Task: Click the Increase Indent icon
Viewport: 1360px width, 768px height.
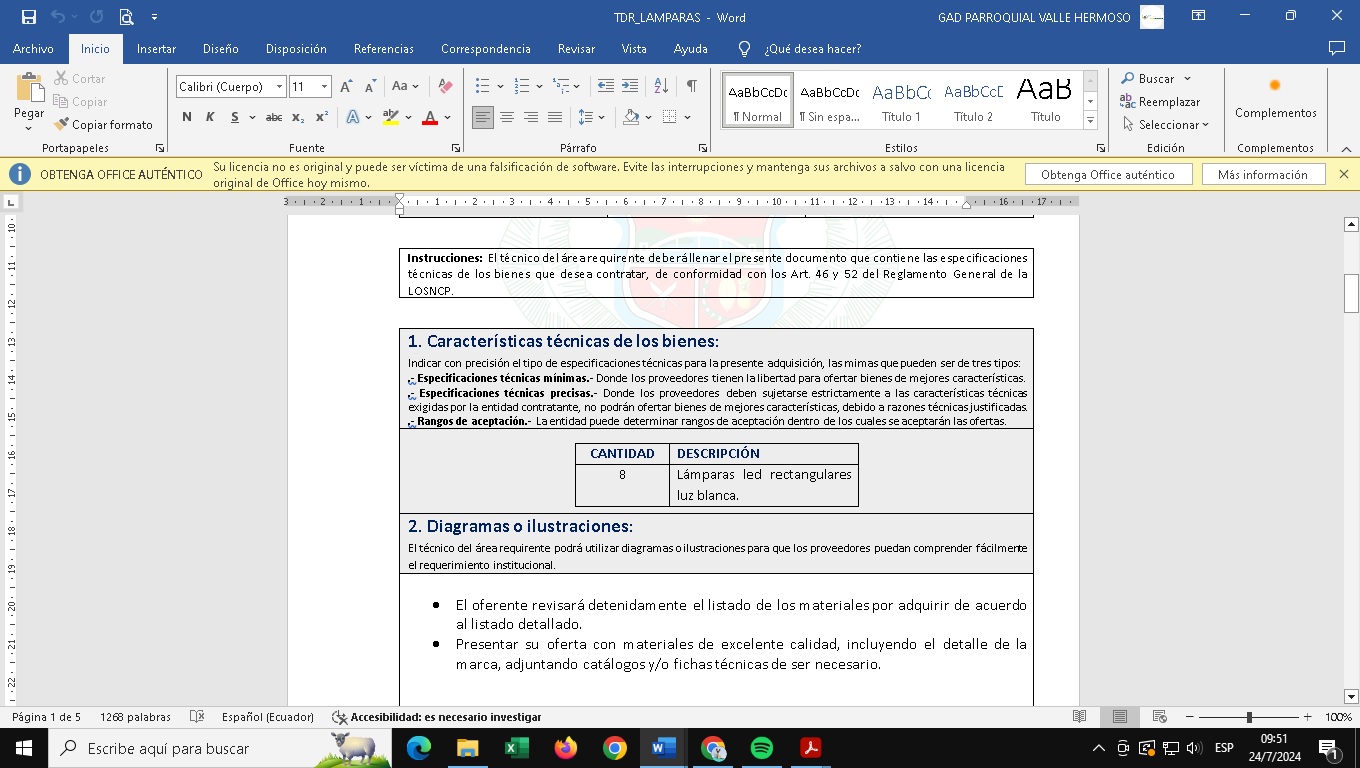Action: click(x=630, y=87)
